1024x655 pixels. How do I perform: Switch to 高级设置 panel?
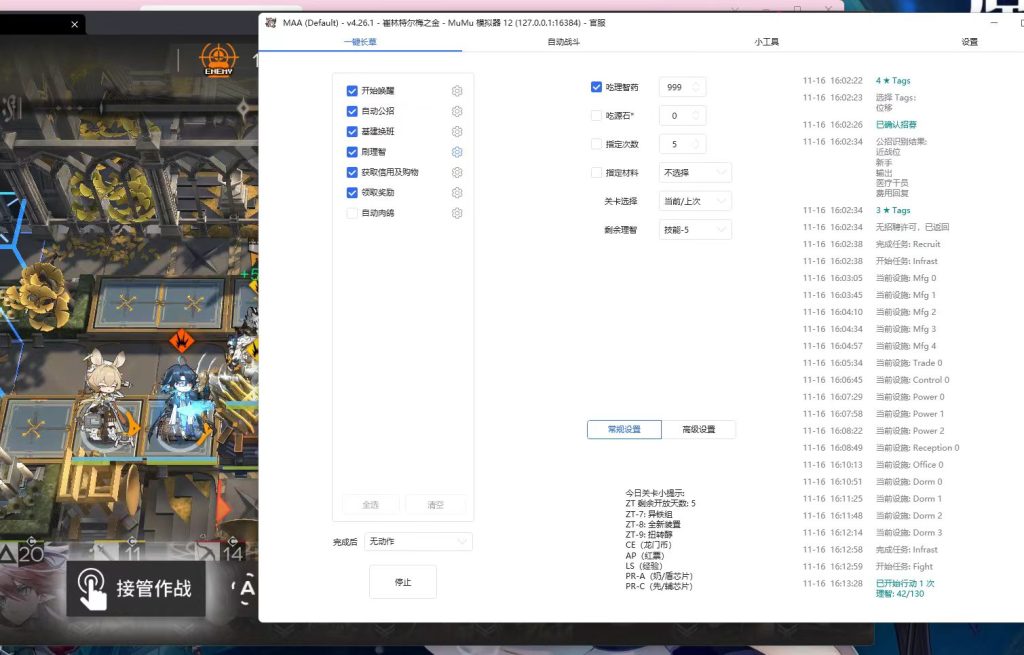(x=699, y=429)
